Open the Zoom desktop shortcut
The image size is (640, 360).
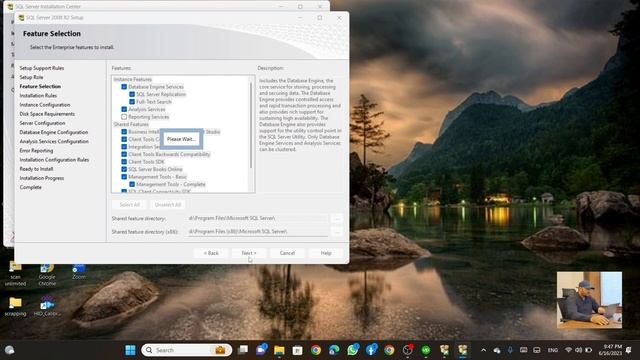pos(79,271)
